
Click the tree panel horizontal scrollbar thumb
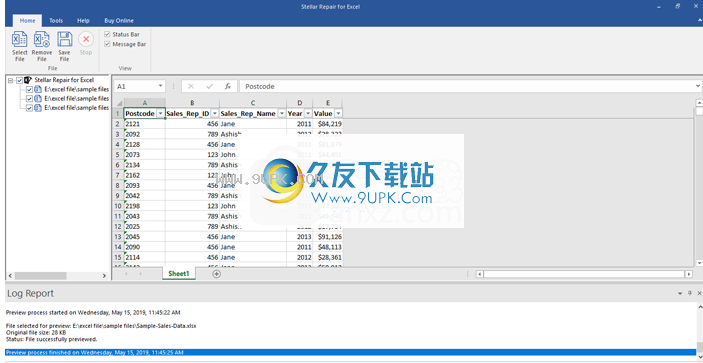pos(40,276)
